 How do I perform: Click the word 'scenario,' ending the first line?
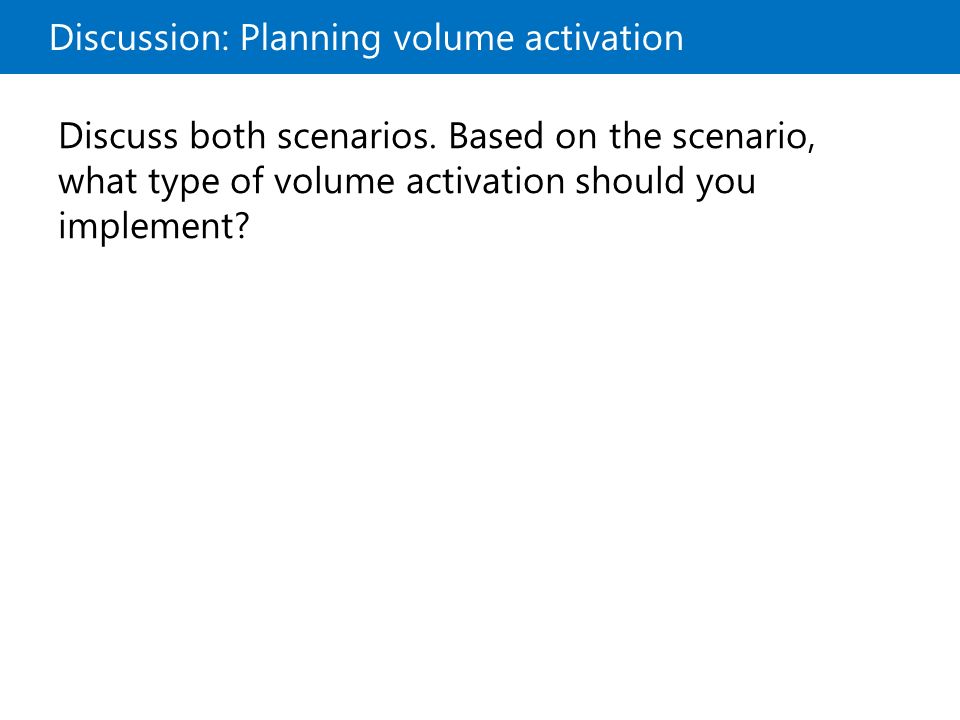(743, 137)
